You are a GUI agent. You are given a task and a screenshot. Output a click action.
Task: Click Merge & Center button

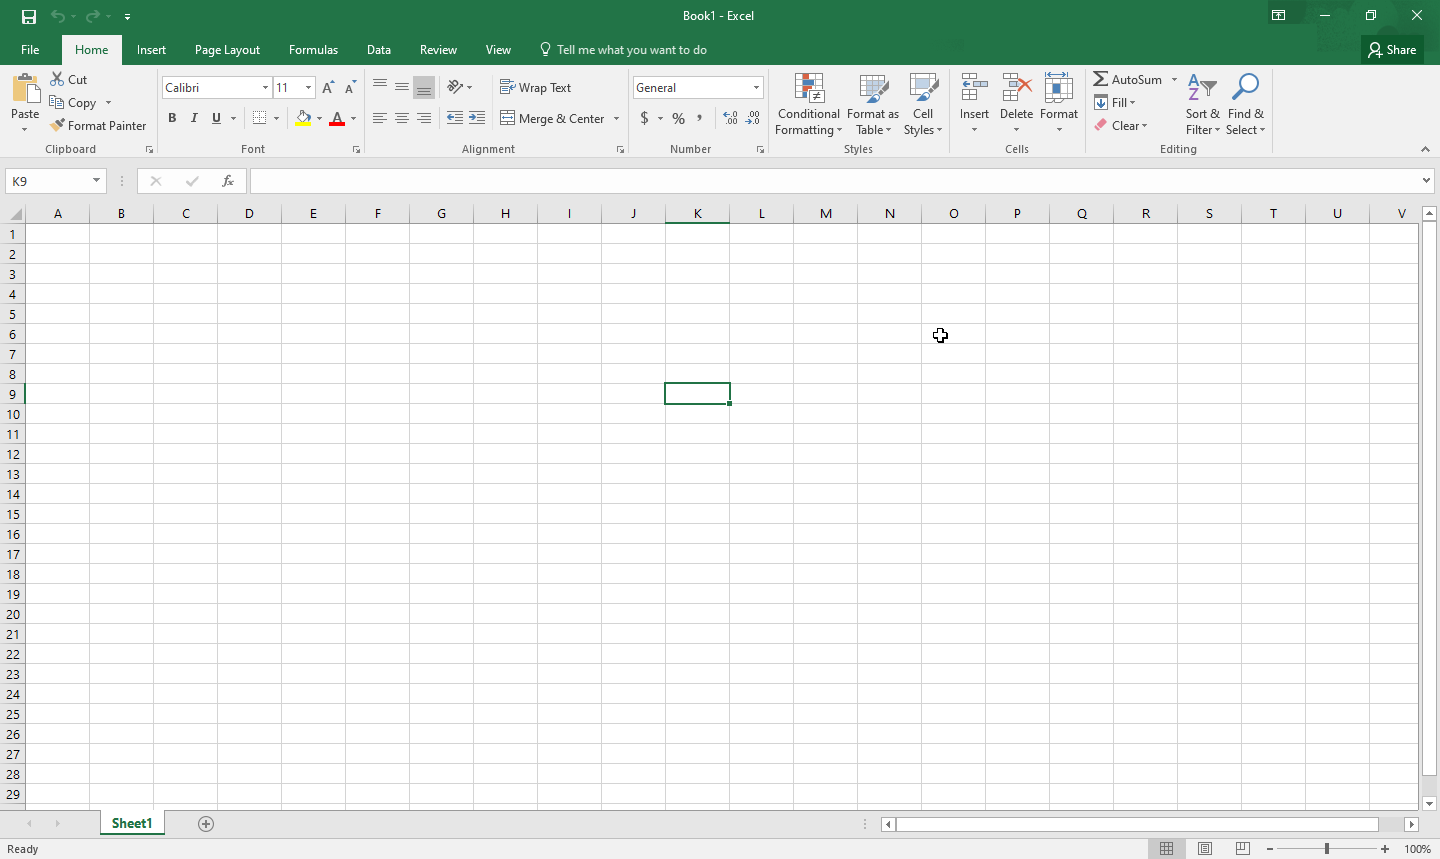552,118
